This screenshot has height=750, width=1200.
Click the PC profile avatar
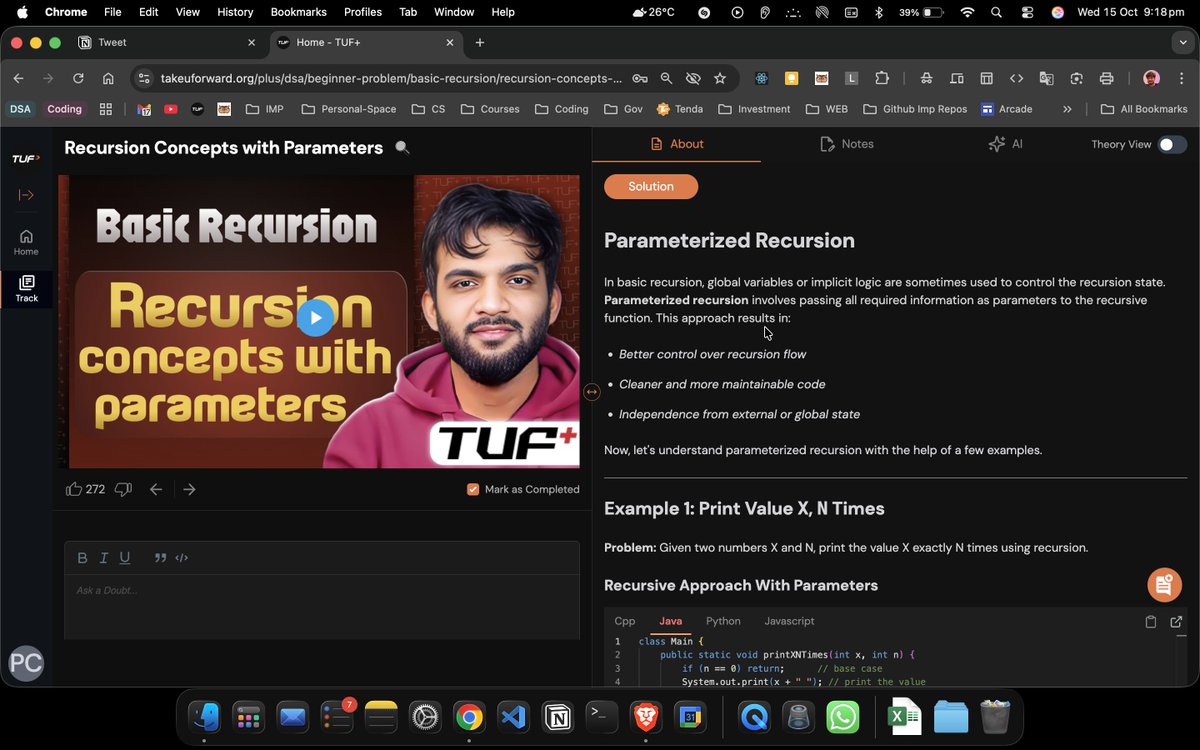(x=26, y=663)
